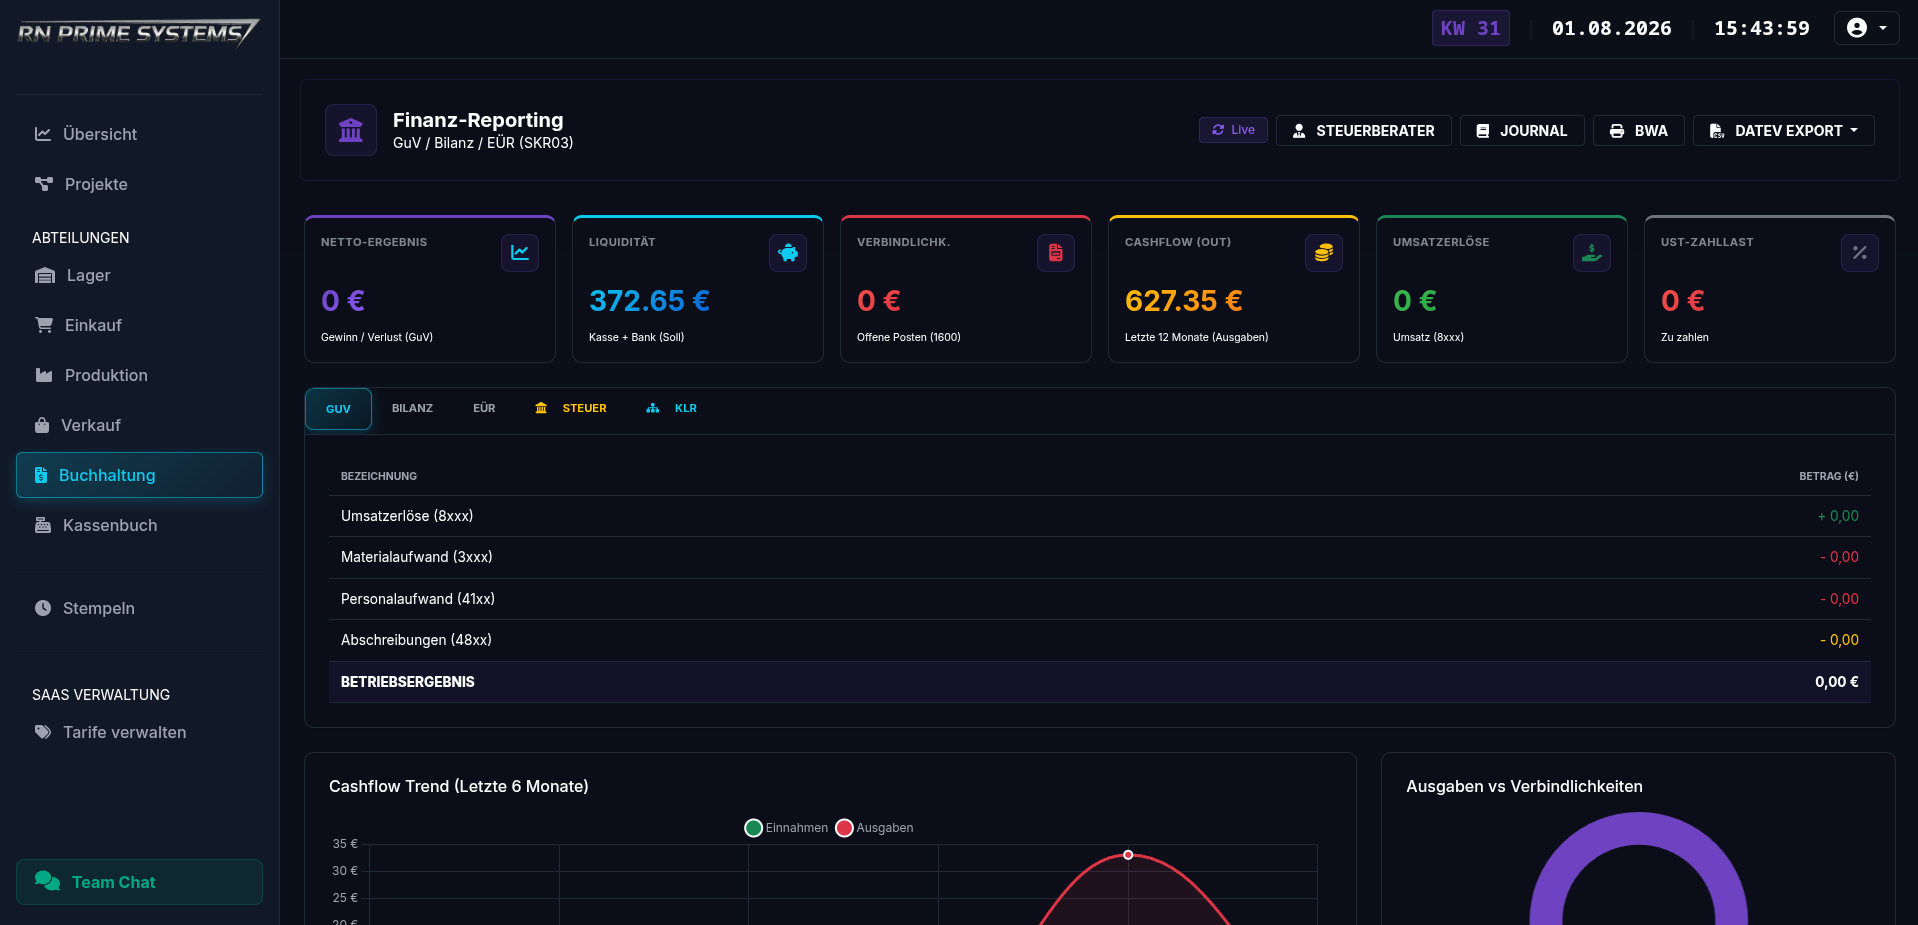The image size is (1918, 925).
Task: Click the BWA printer icon
Action: pyautogui.click(x=1617, y=131)
